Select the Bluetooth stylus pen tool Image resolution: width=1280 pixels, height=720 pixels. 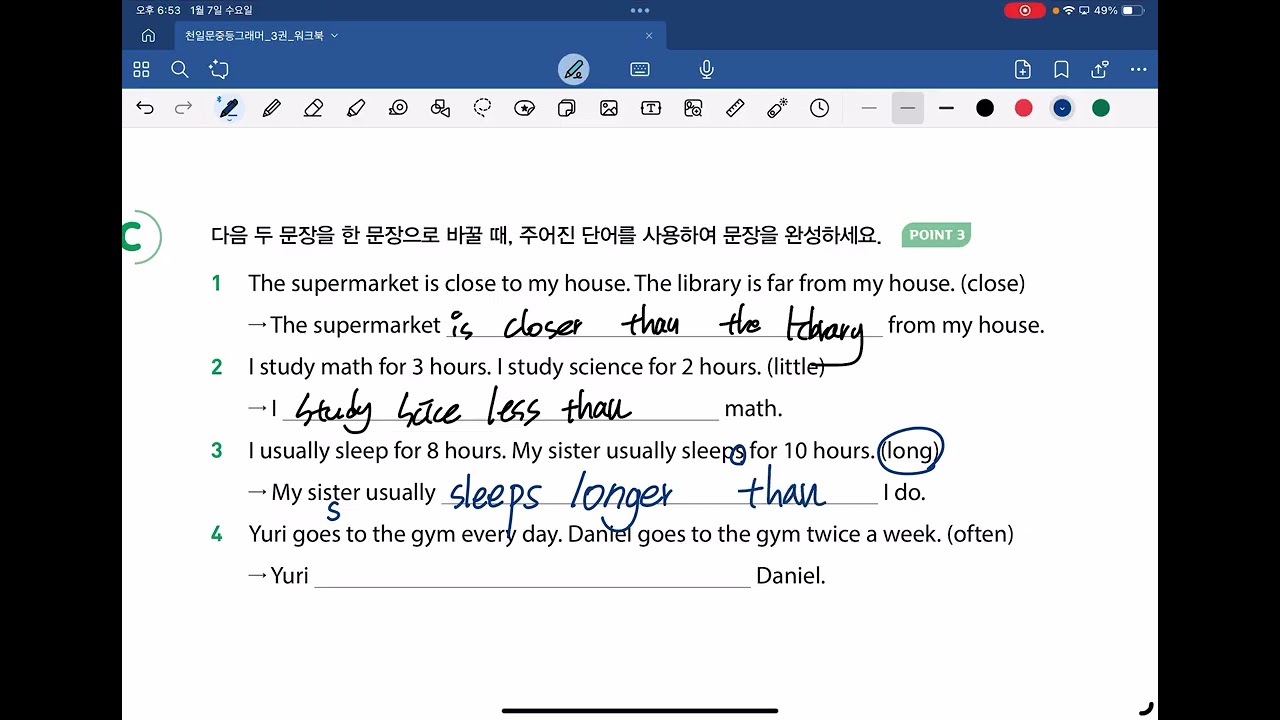[228, 108]
